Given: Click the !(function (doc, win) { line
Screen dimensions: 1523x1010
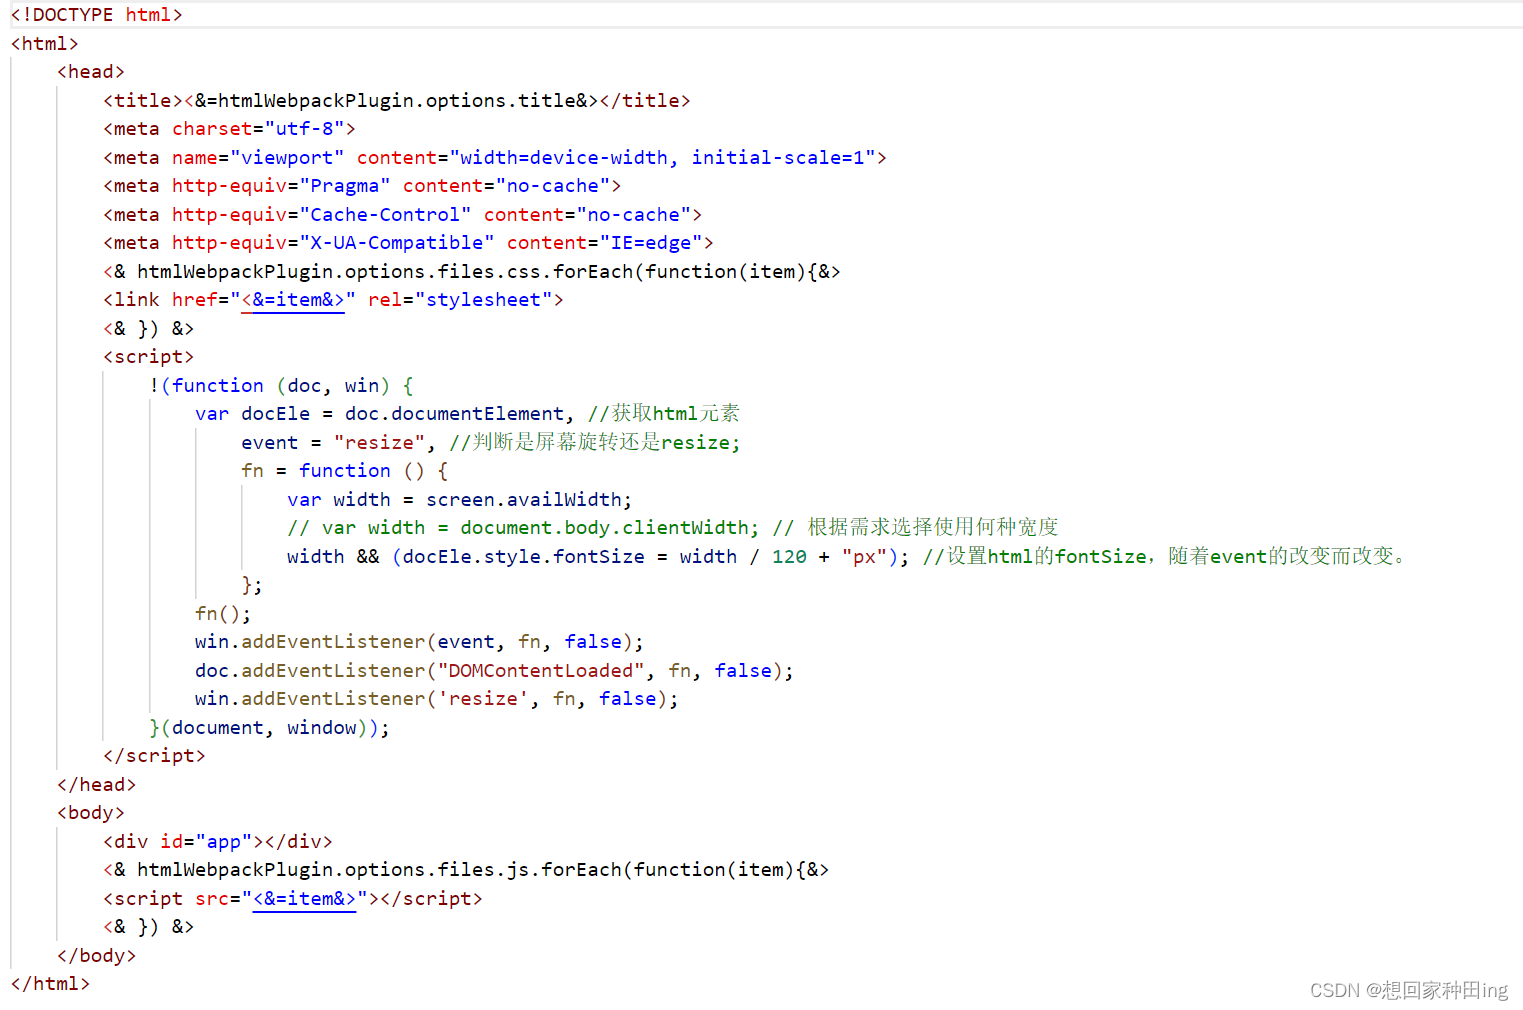Looking at the screenshot, I should (281, 386).
